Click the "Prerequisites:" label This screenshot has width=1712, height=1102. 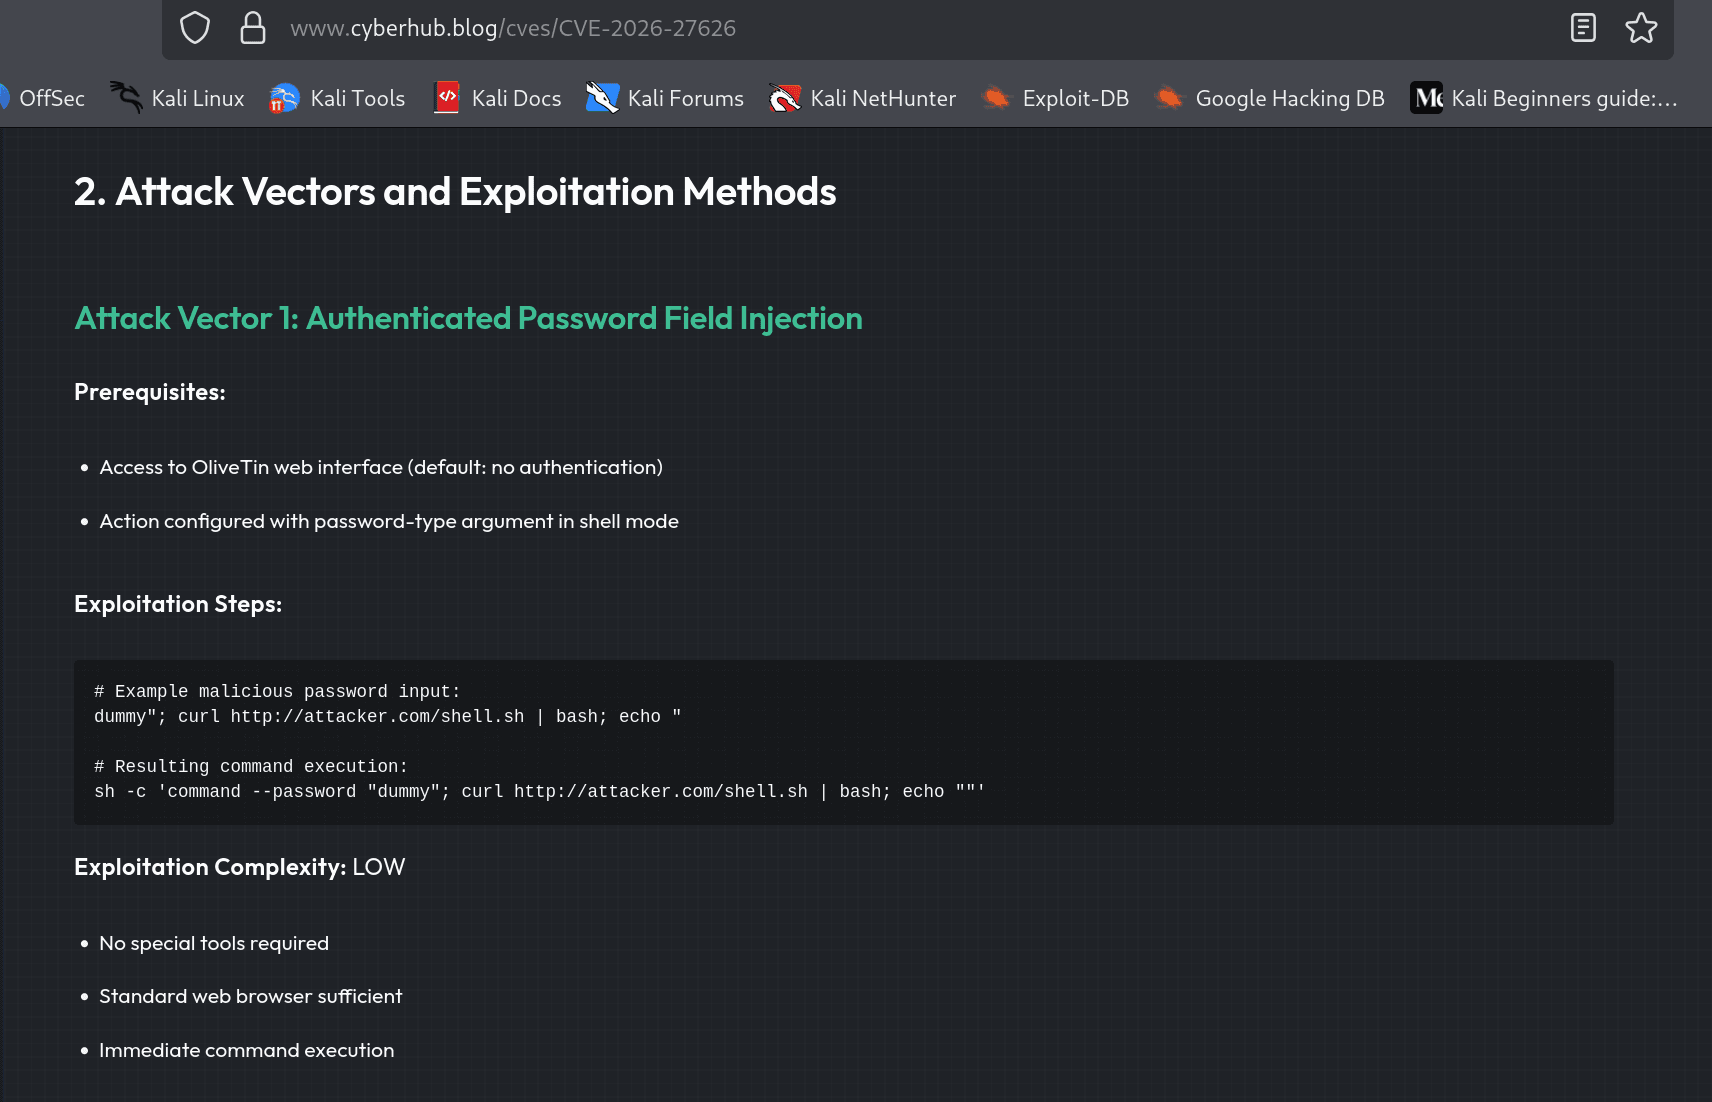coord(150,392)
